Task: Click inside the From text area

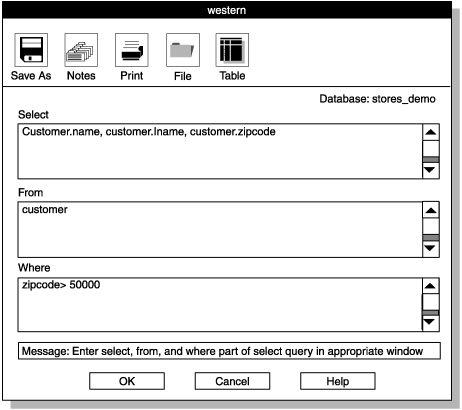Action: point(220,229)
